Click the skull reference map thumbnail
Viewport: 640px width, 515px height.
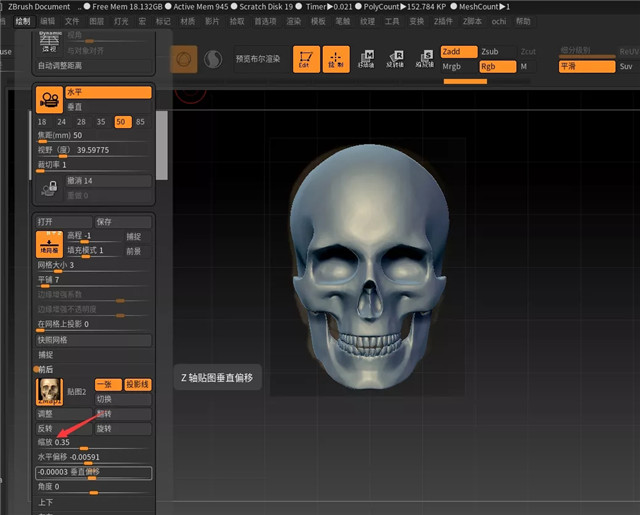click(49, 392)
